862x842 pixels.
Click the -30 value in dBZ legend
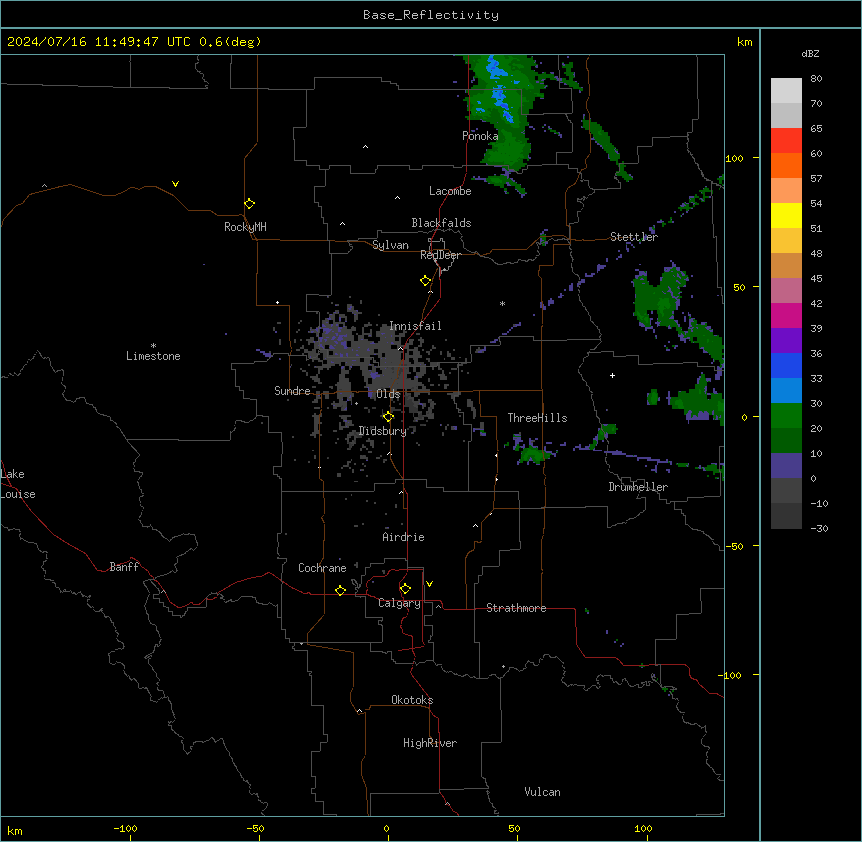[819, 529]
